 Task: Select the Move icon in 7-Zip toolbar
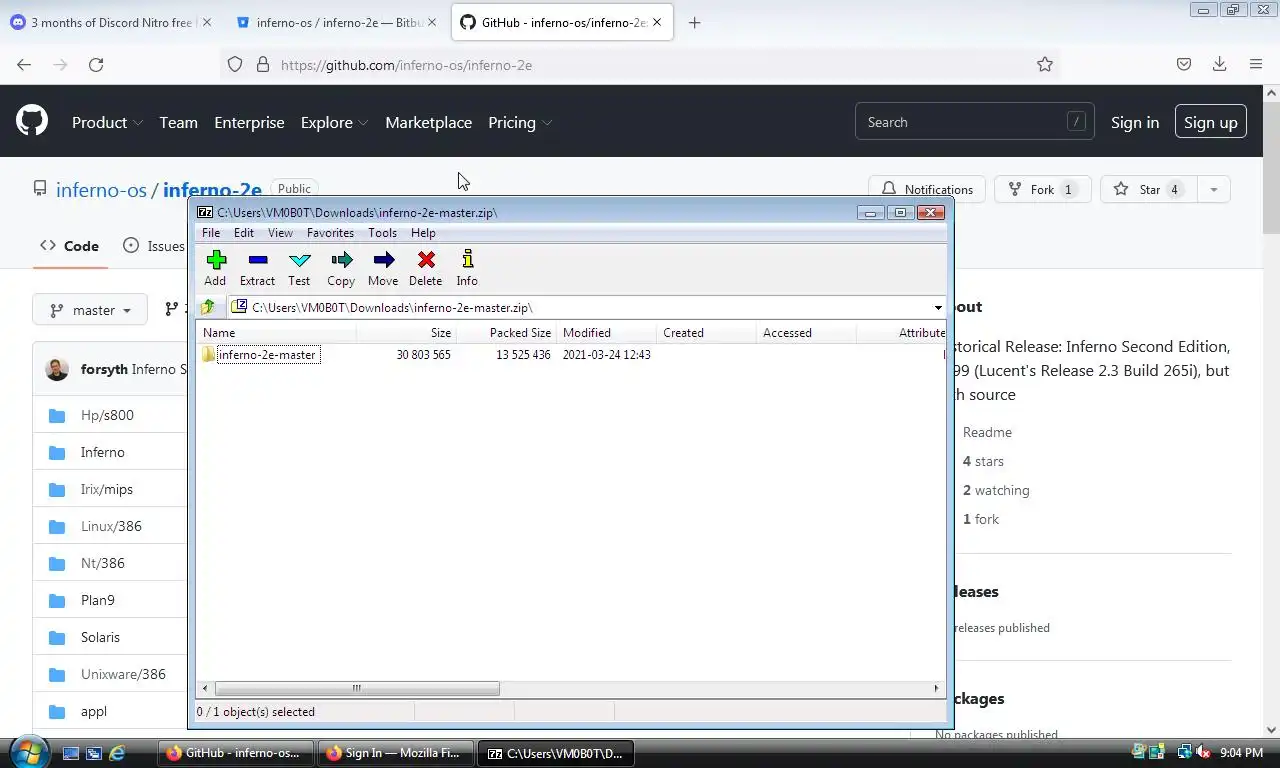[383, 268]
